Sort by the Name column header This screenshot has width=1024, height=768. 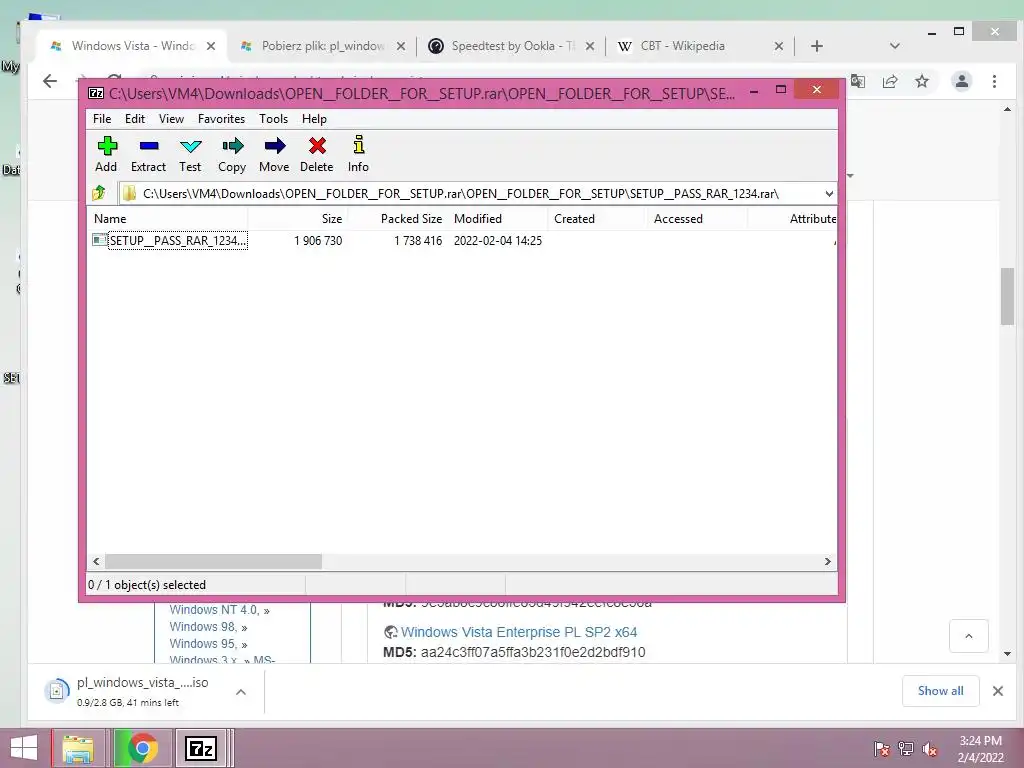(168, 219)
